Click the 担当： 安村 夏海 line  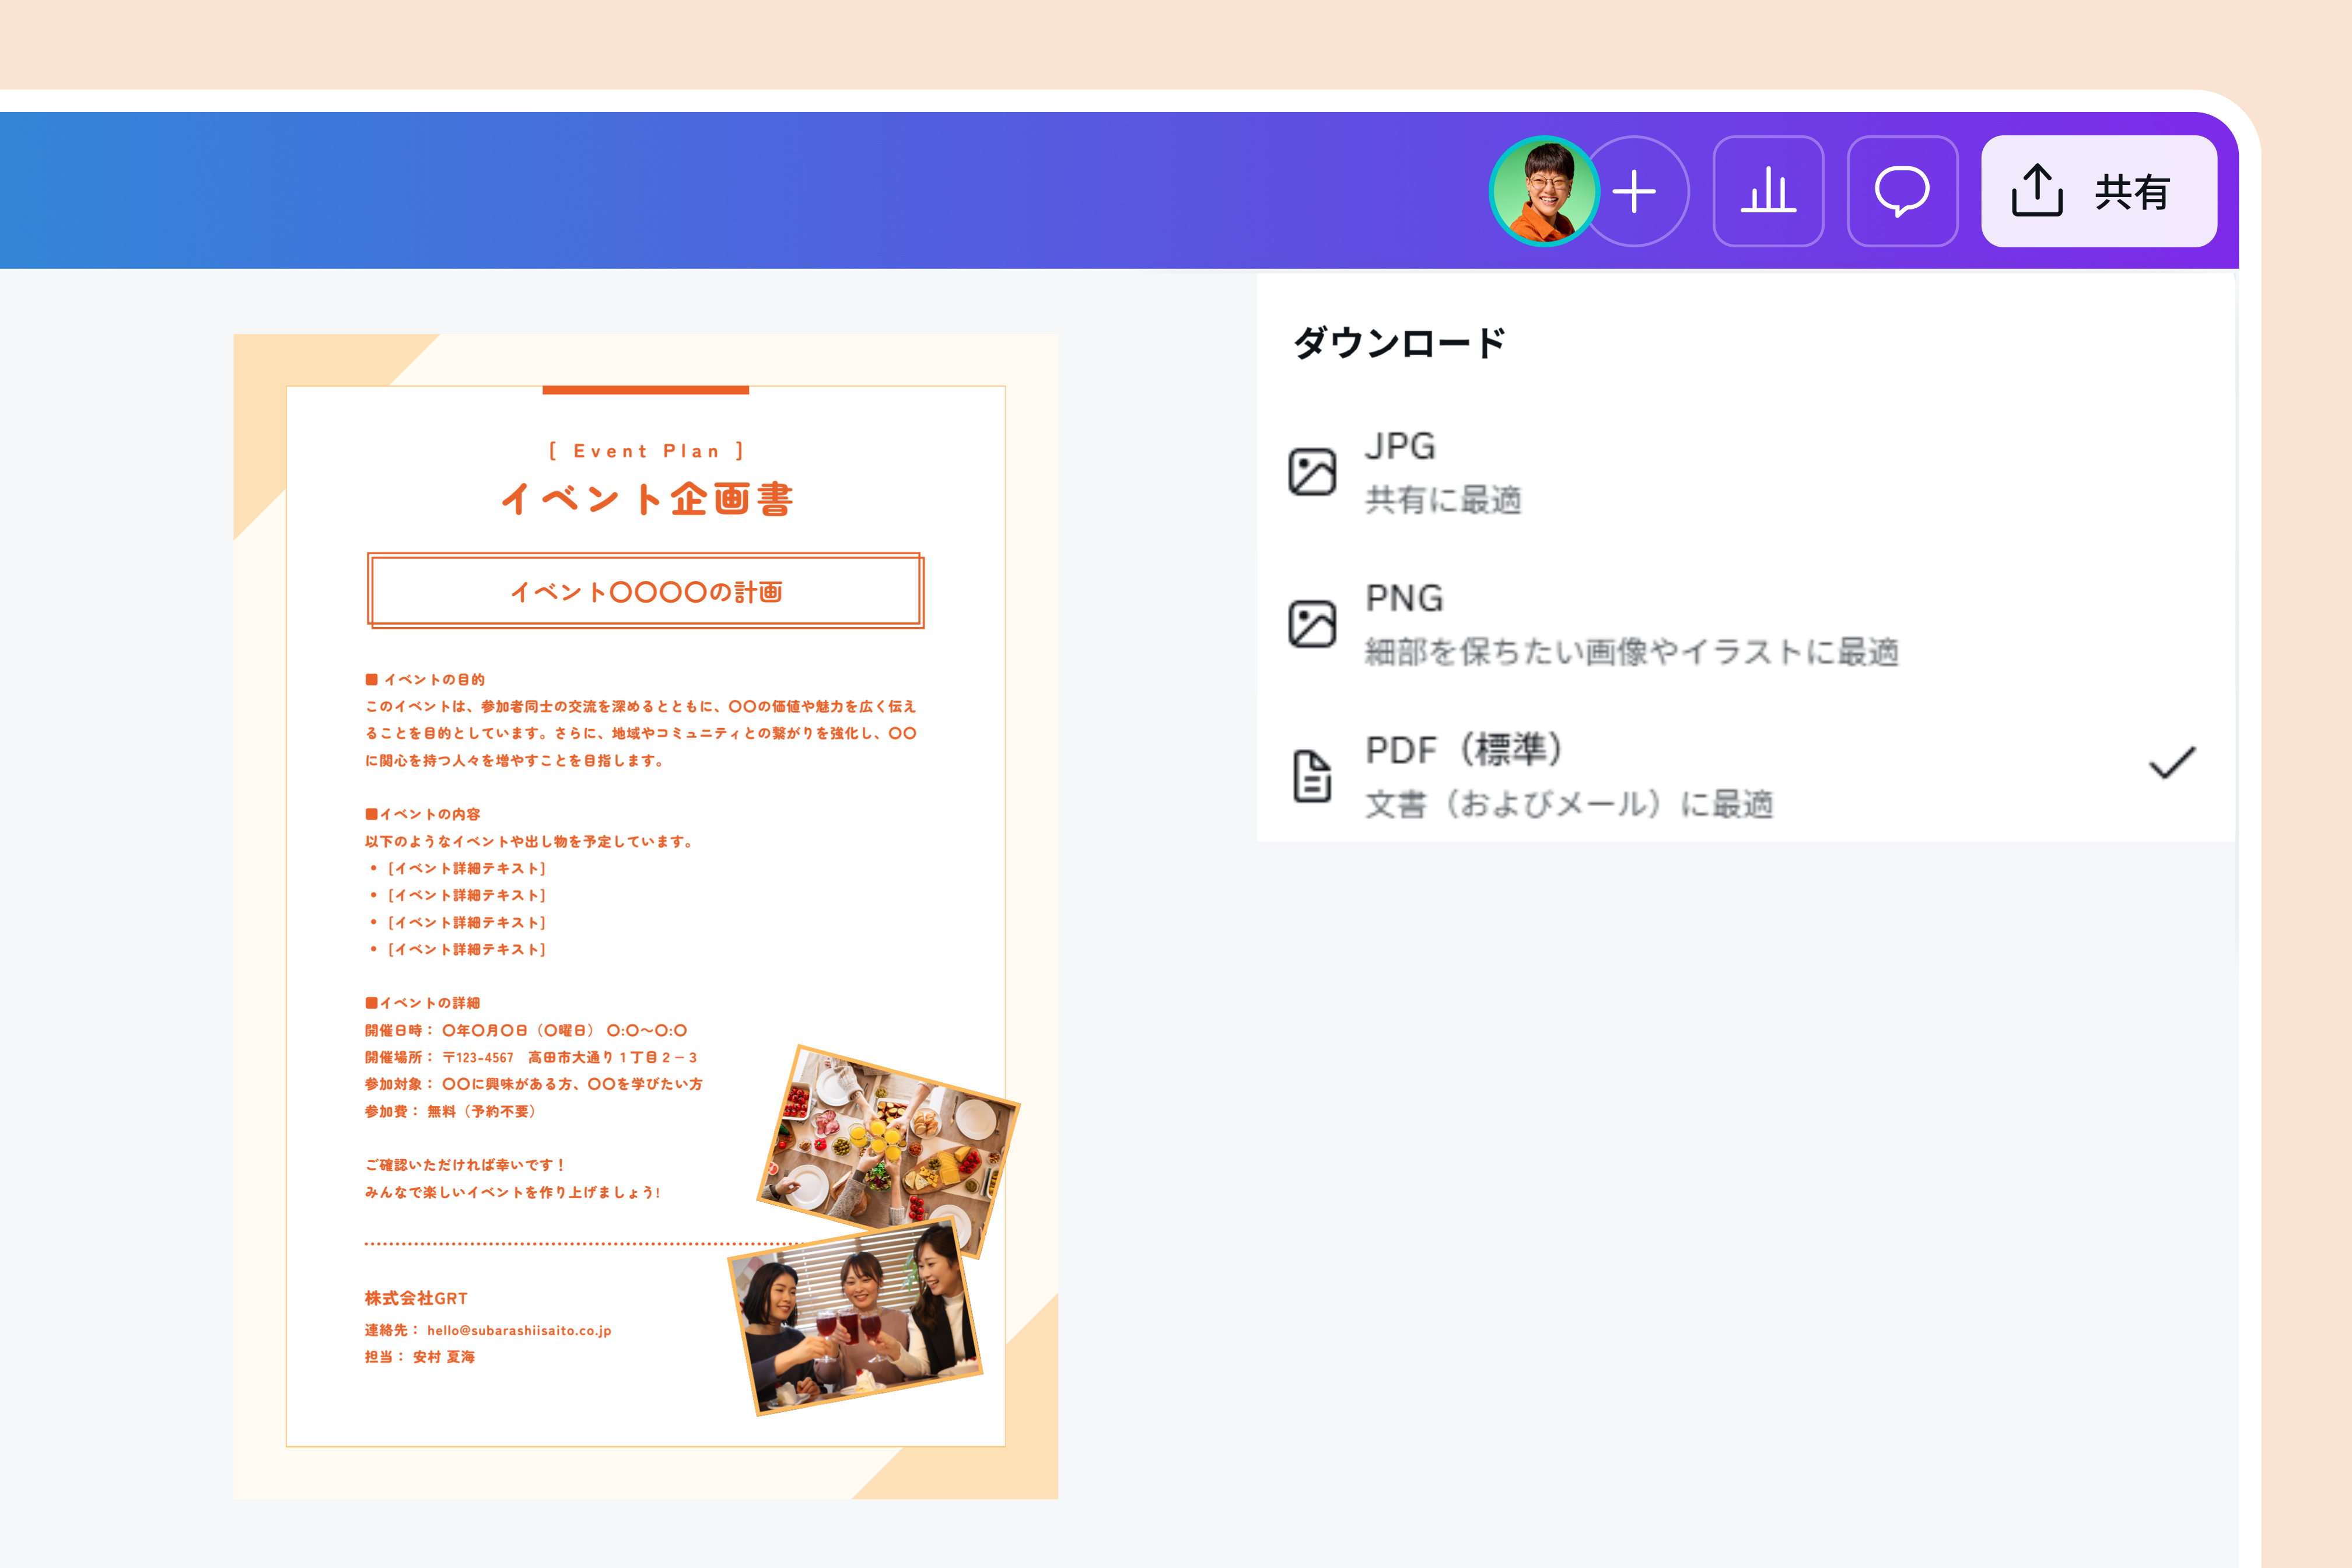click(420, 1357)
